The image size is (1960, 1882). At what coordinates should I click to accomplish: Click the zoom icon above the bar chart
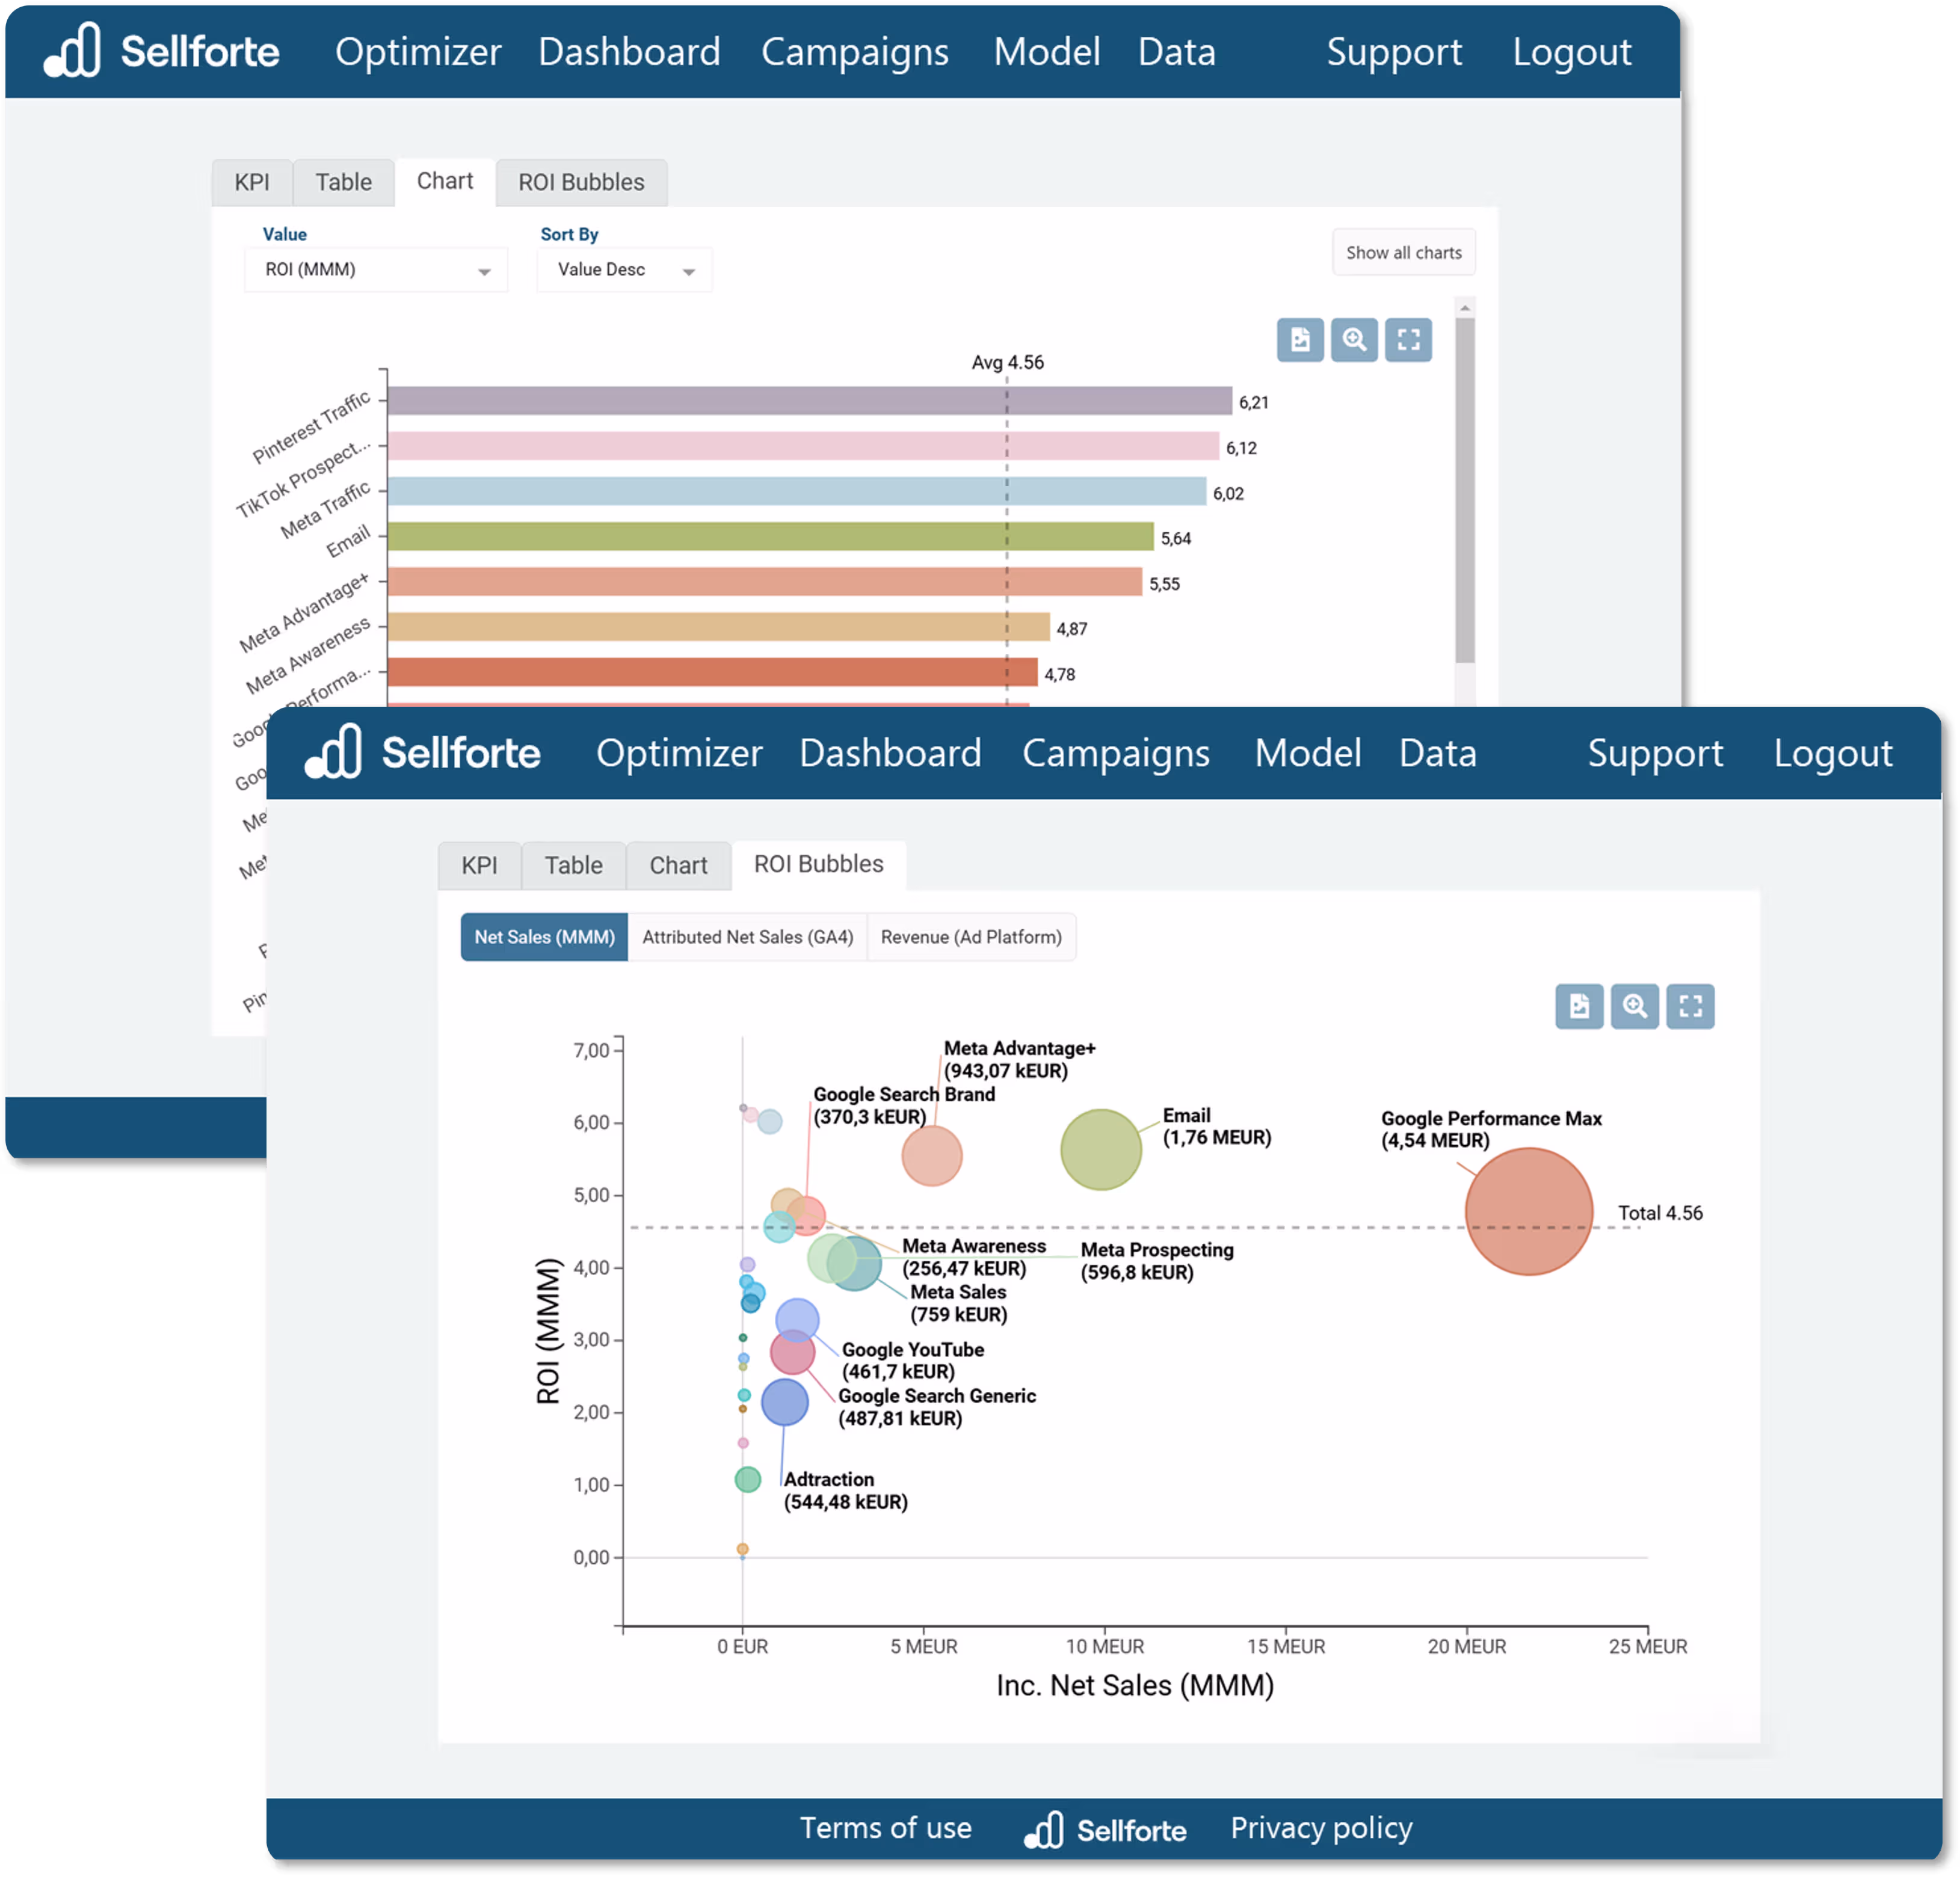[x=1354, y=340]
